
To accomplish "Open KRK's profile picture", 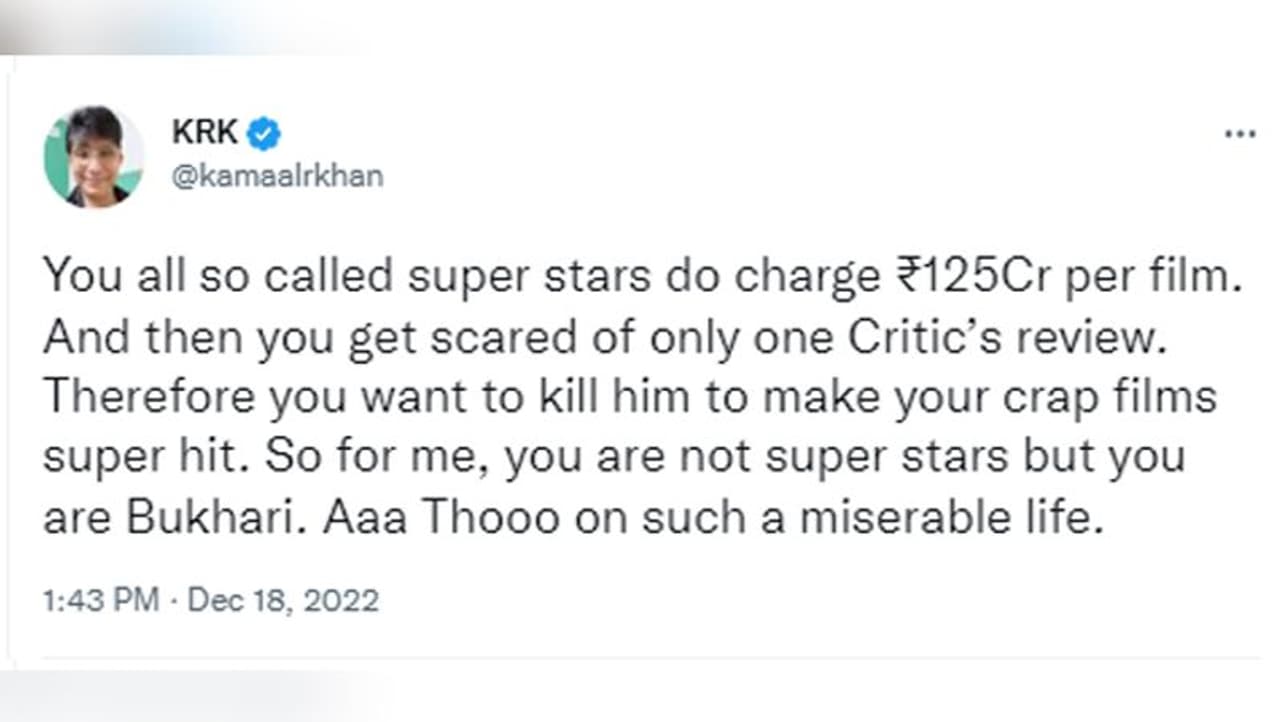I will (x=93, y=156).
